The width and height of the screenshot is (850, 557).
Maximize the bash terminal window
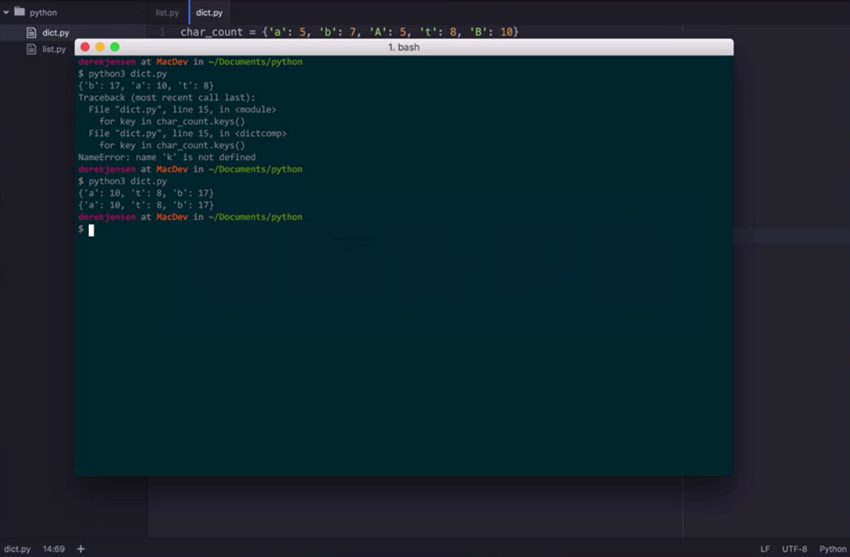tap(115, 47)
